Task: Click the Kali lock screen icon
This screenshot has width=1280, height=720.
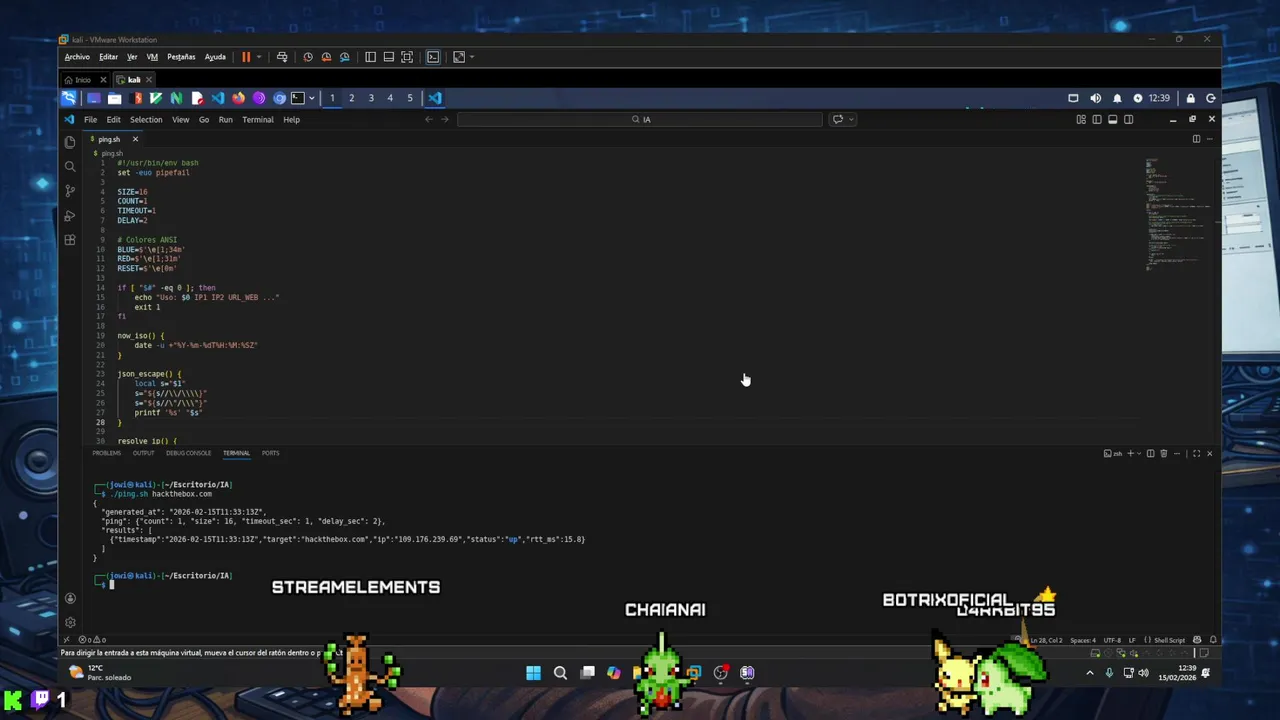Action: click(1190, 98)
